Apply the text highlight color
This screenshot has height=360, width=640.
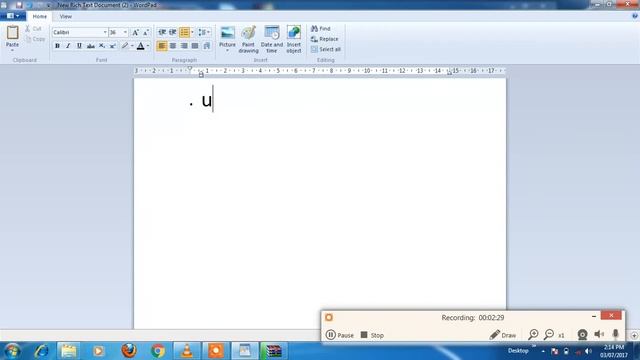(125, 46)
